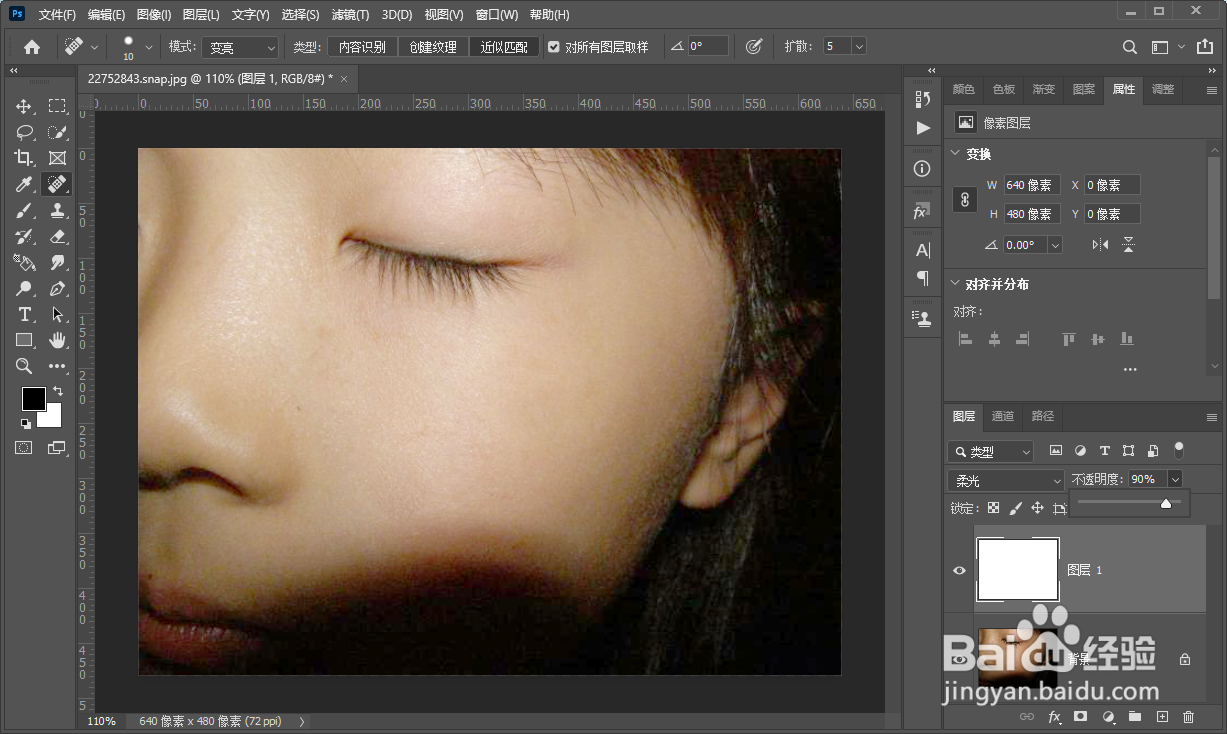Open the 模式 dropdown showing 变亮
This screenshot has height=734, width=1227.
point(241,47)
